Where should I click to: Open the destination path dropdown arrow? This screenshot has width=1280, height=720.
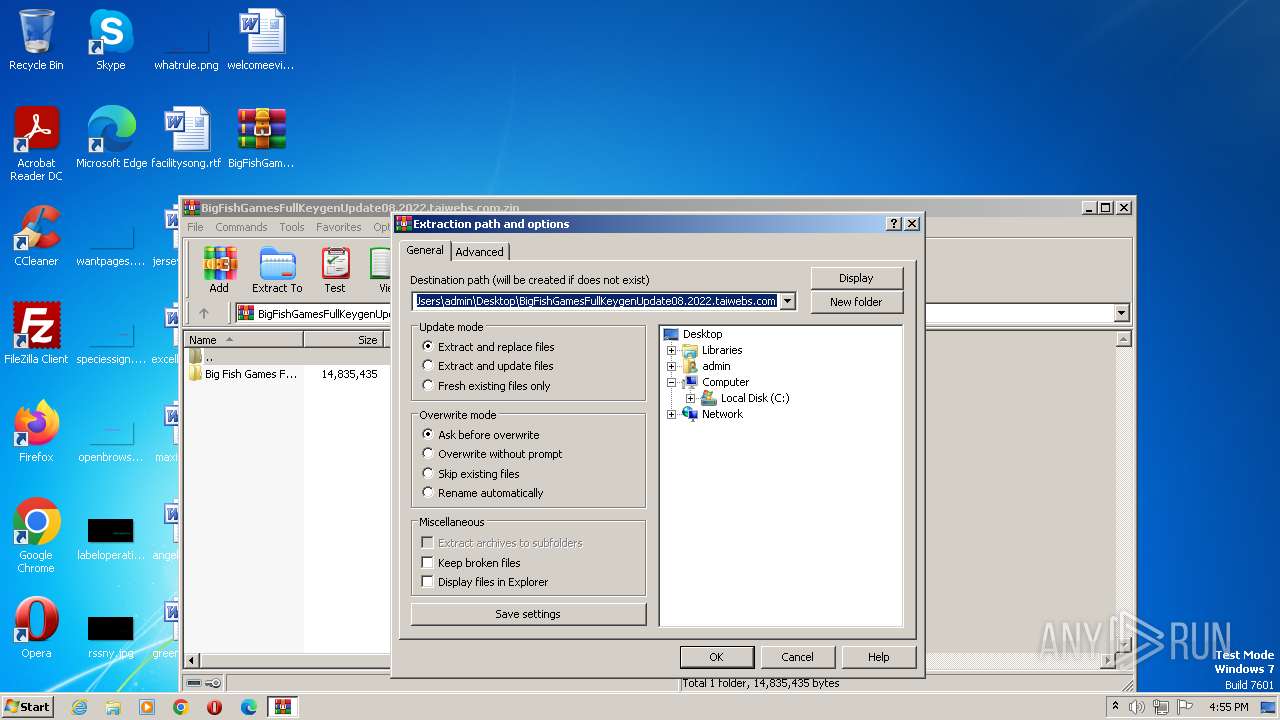[788, 301]
